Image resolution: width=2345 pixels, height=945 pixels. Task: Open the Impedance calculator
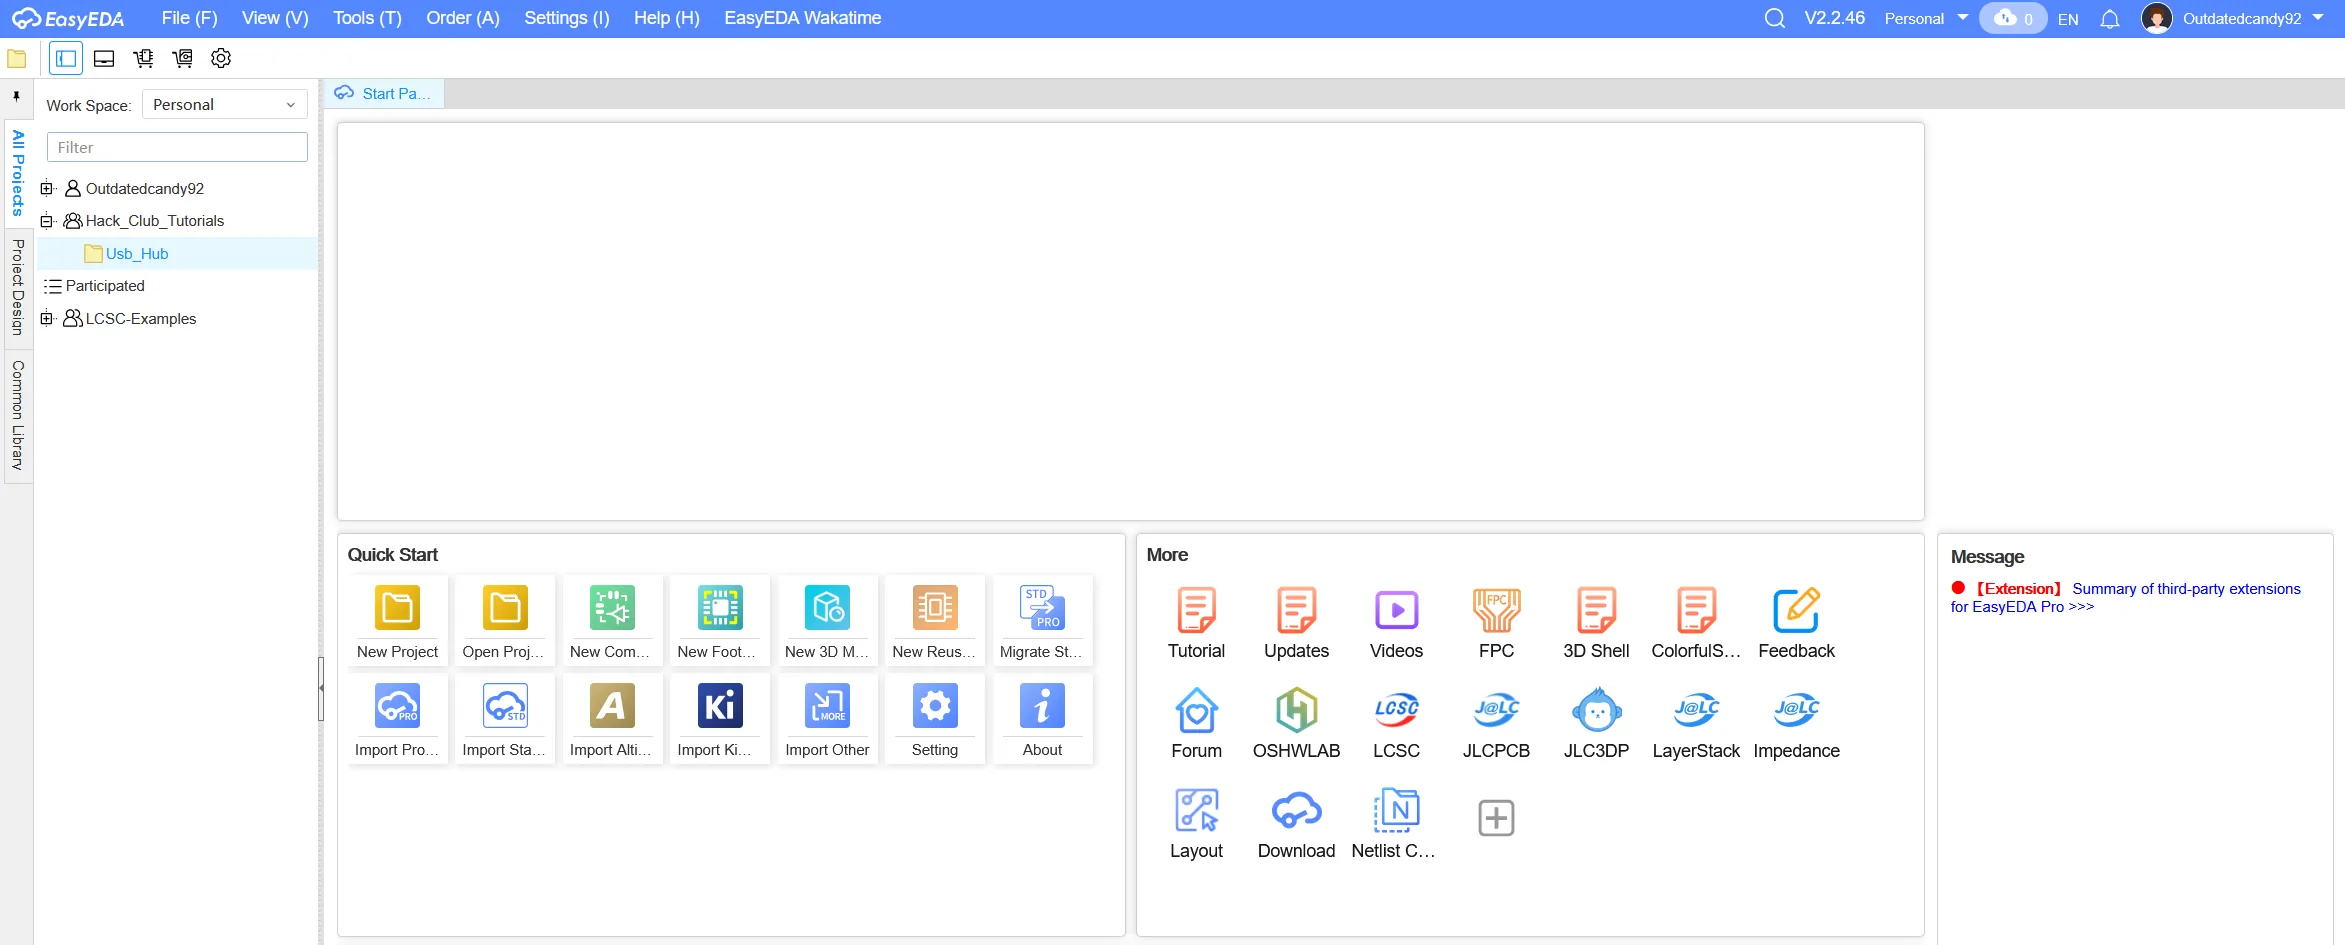coord(1796,723)
